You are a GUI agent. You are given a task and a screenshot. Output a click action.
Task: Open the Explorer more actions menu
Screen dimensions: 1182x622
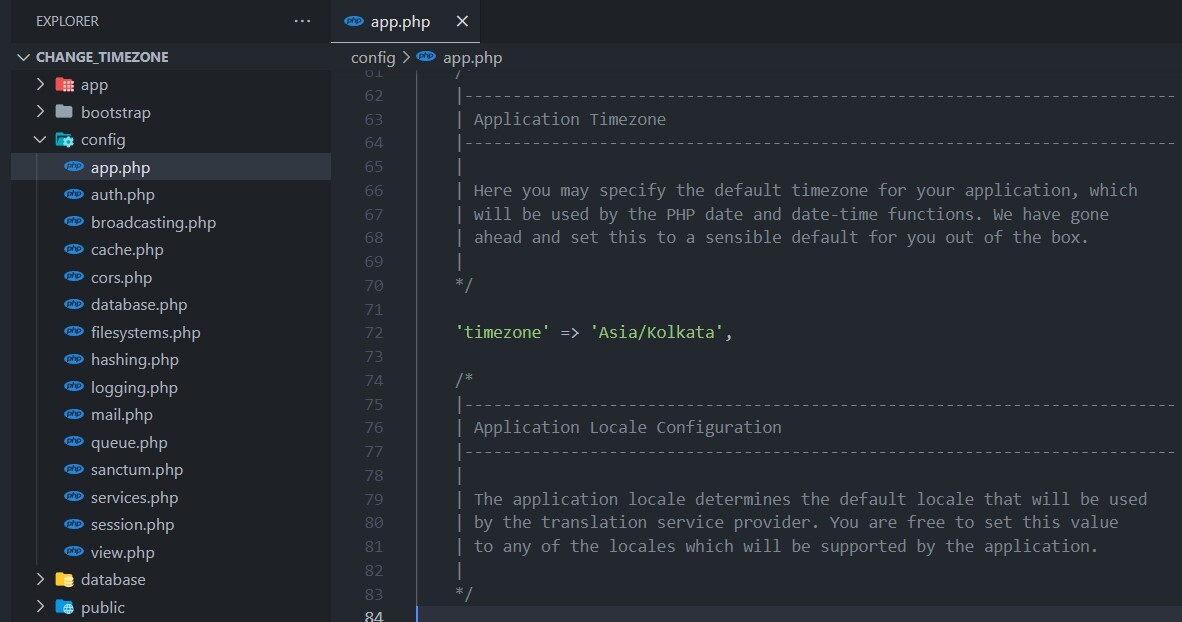click(301, 20)
